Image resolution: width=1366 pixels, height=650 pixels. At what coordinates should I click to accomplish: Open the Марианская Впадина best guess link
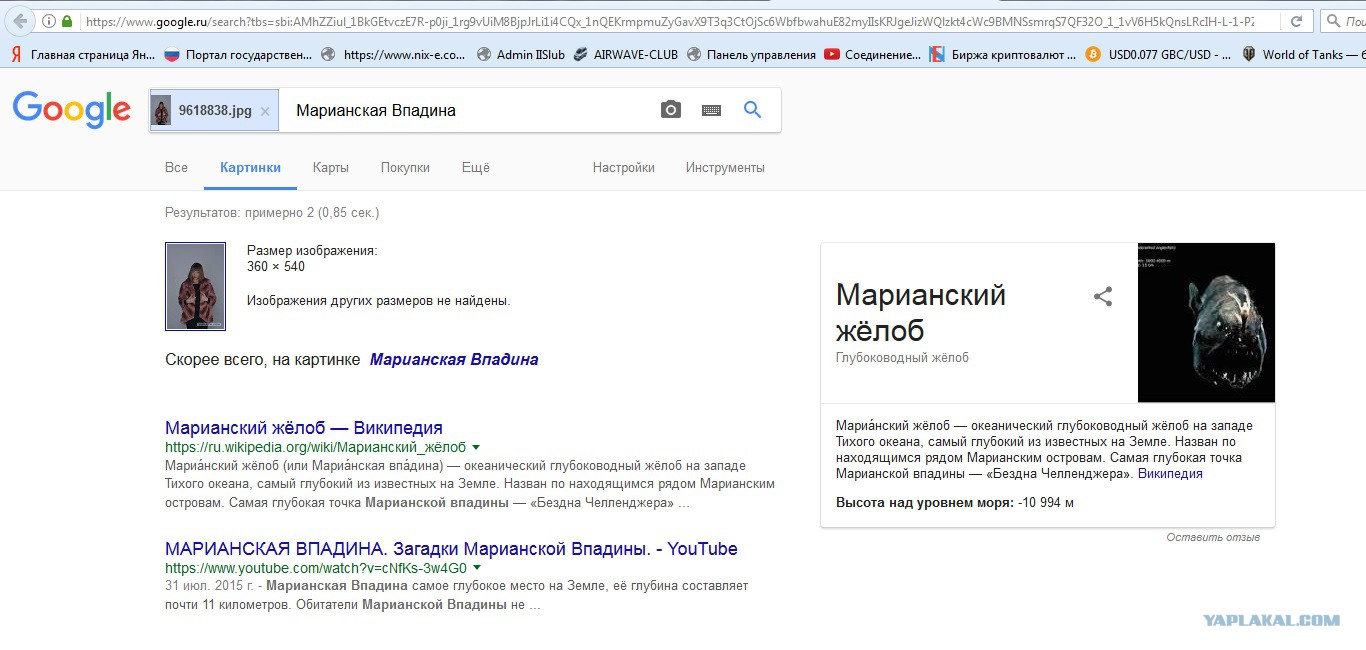[454, 359]
